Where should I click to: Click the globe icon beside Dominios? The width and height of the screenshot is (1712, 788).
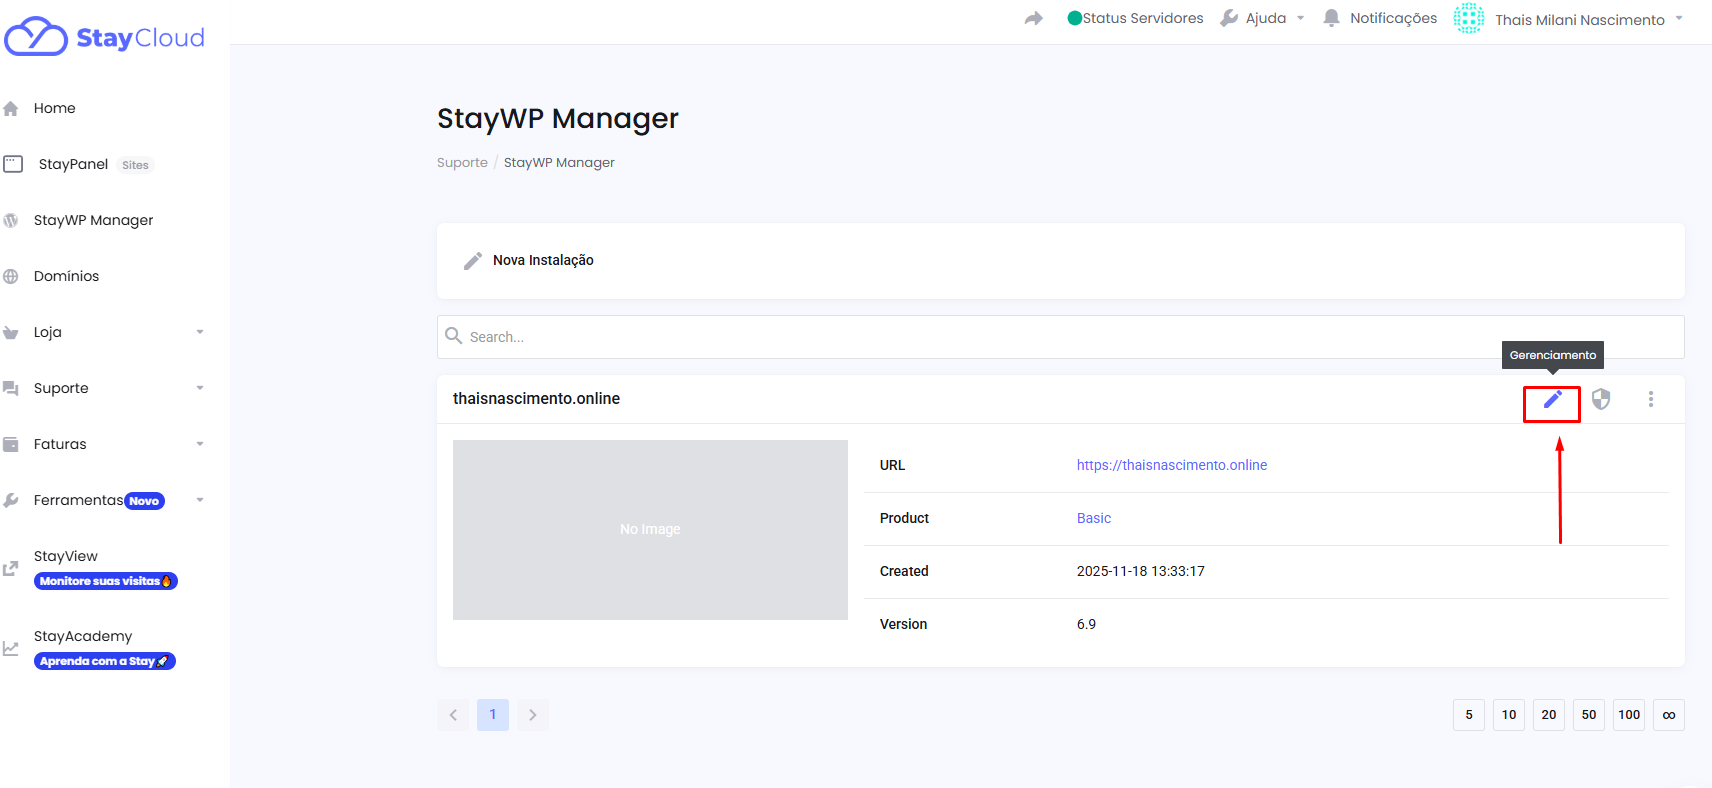pos(11,276)
